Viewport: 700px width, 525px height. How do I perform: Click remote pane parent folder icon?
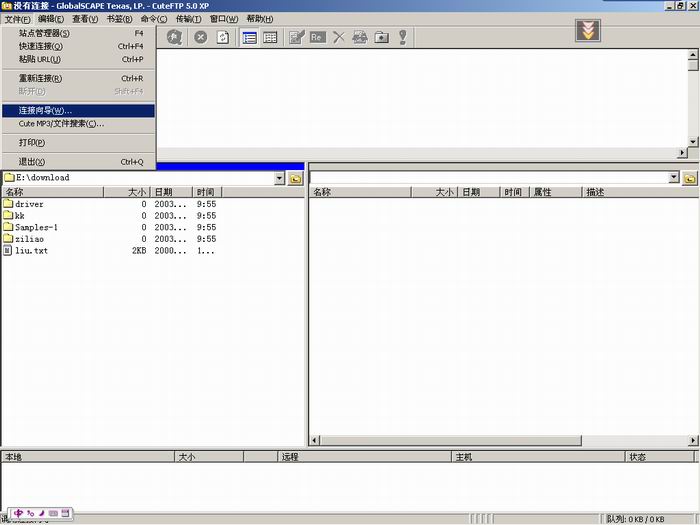(x=690, y=179)
